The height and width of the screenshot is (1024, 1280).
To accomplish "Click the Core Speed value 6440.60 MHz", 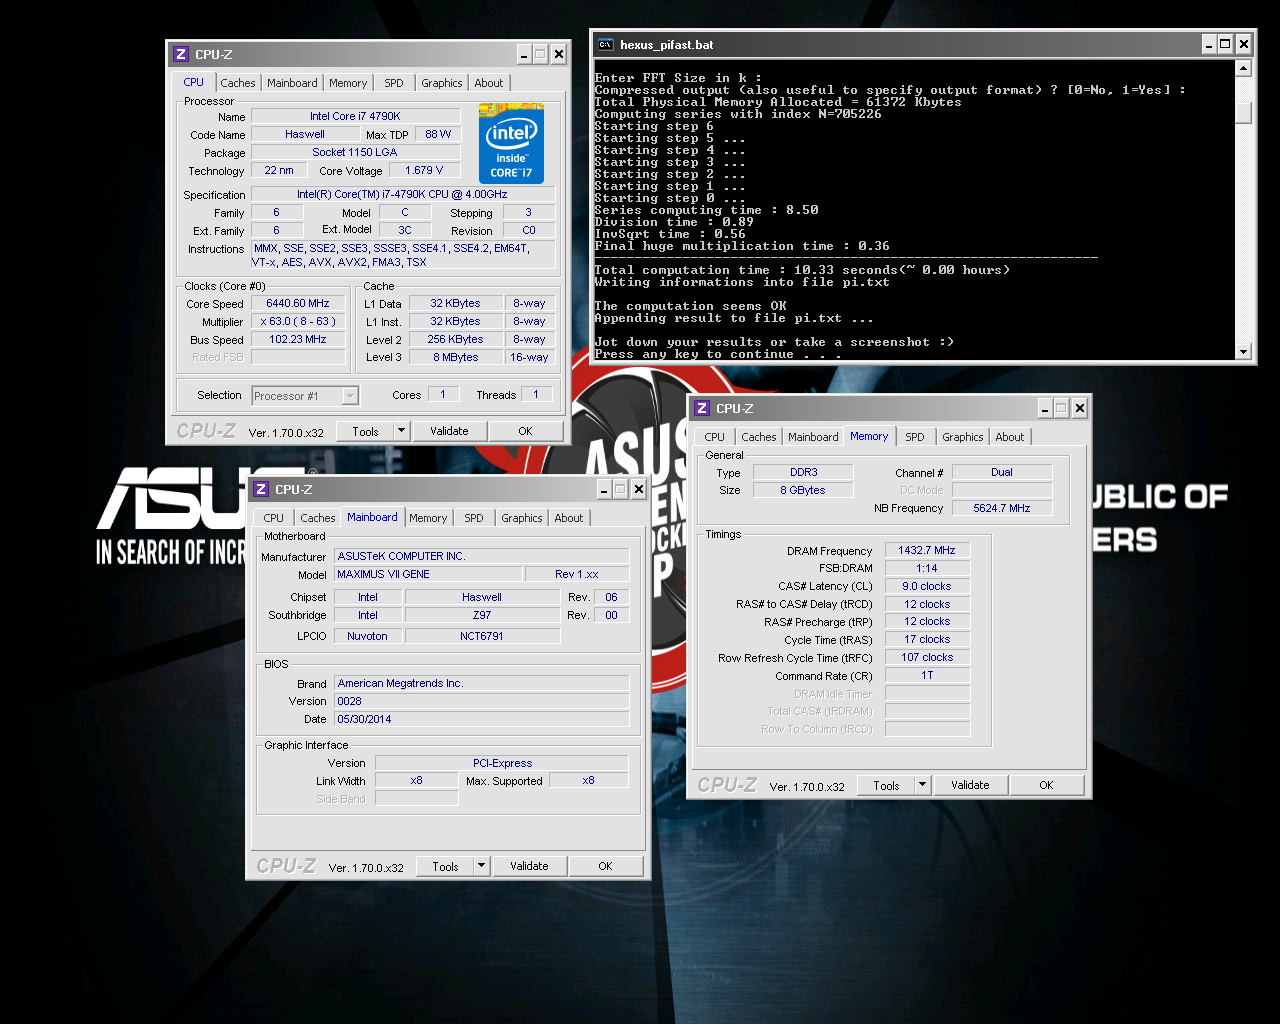I will 298,303.
